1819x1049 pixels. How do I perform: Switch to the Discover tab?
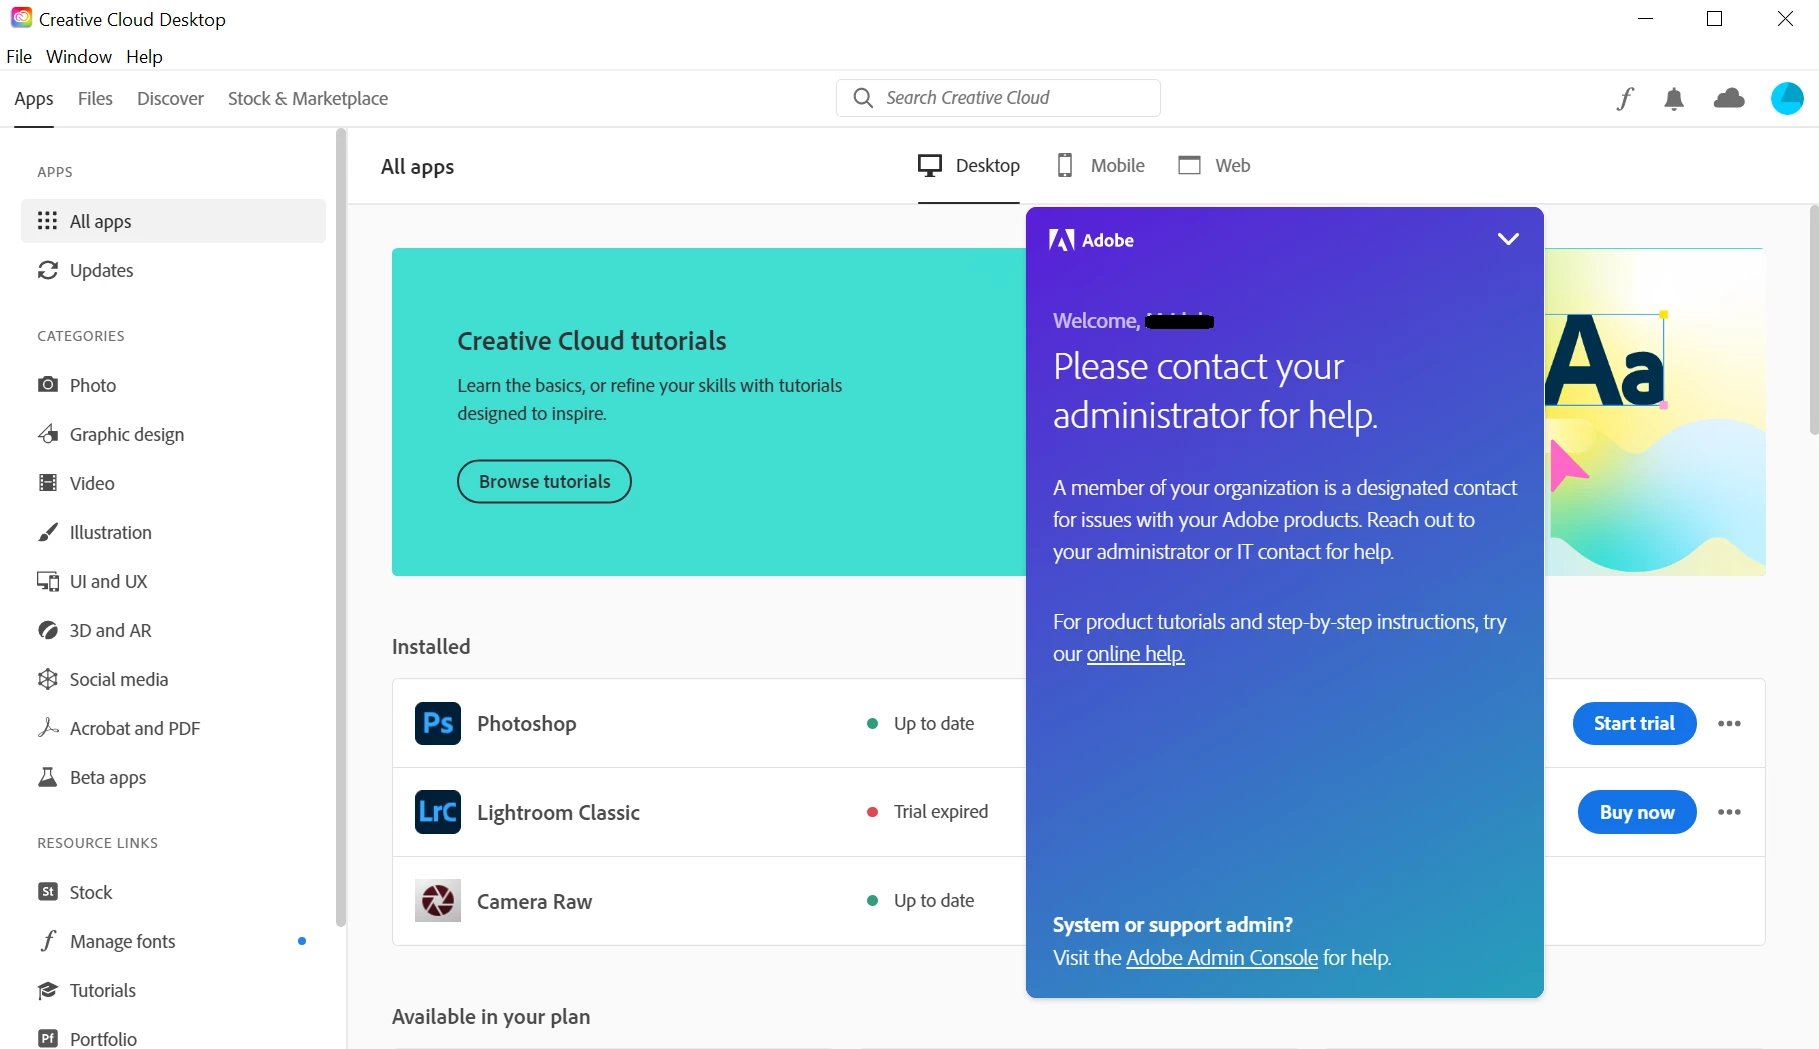point(170,98)
